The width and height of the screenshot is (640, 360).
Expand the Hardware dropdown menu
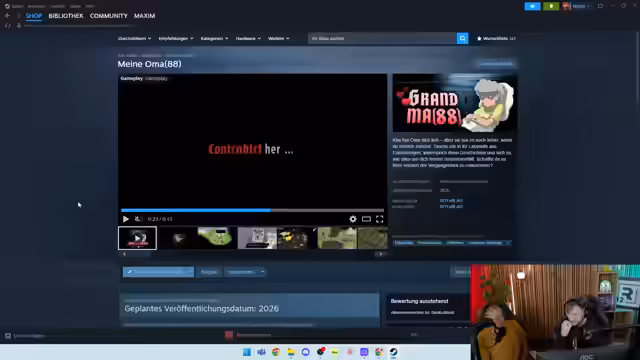tap(248, 38)
